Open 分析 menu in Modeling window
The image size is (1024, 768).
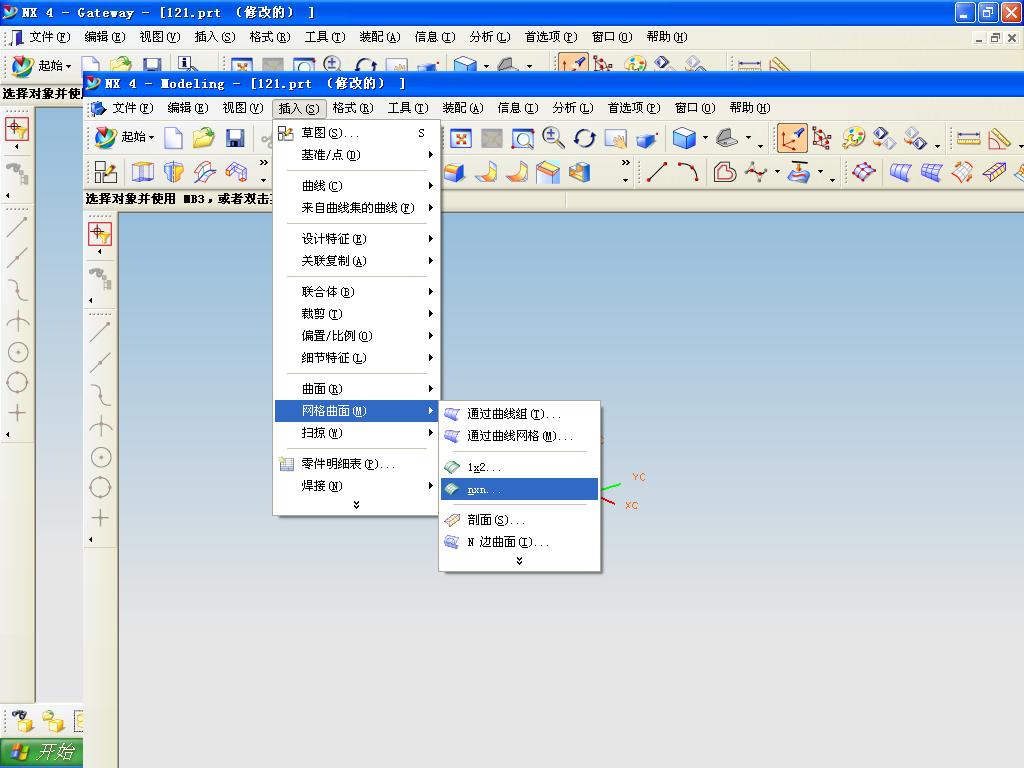[x=573, y=108]
